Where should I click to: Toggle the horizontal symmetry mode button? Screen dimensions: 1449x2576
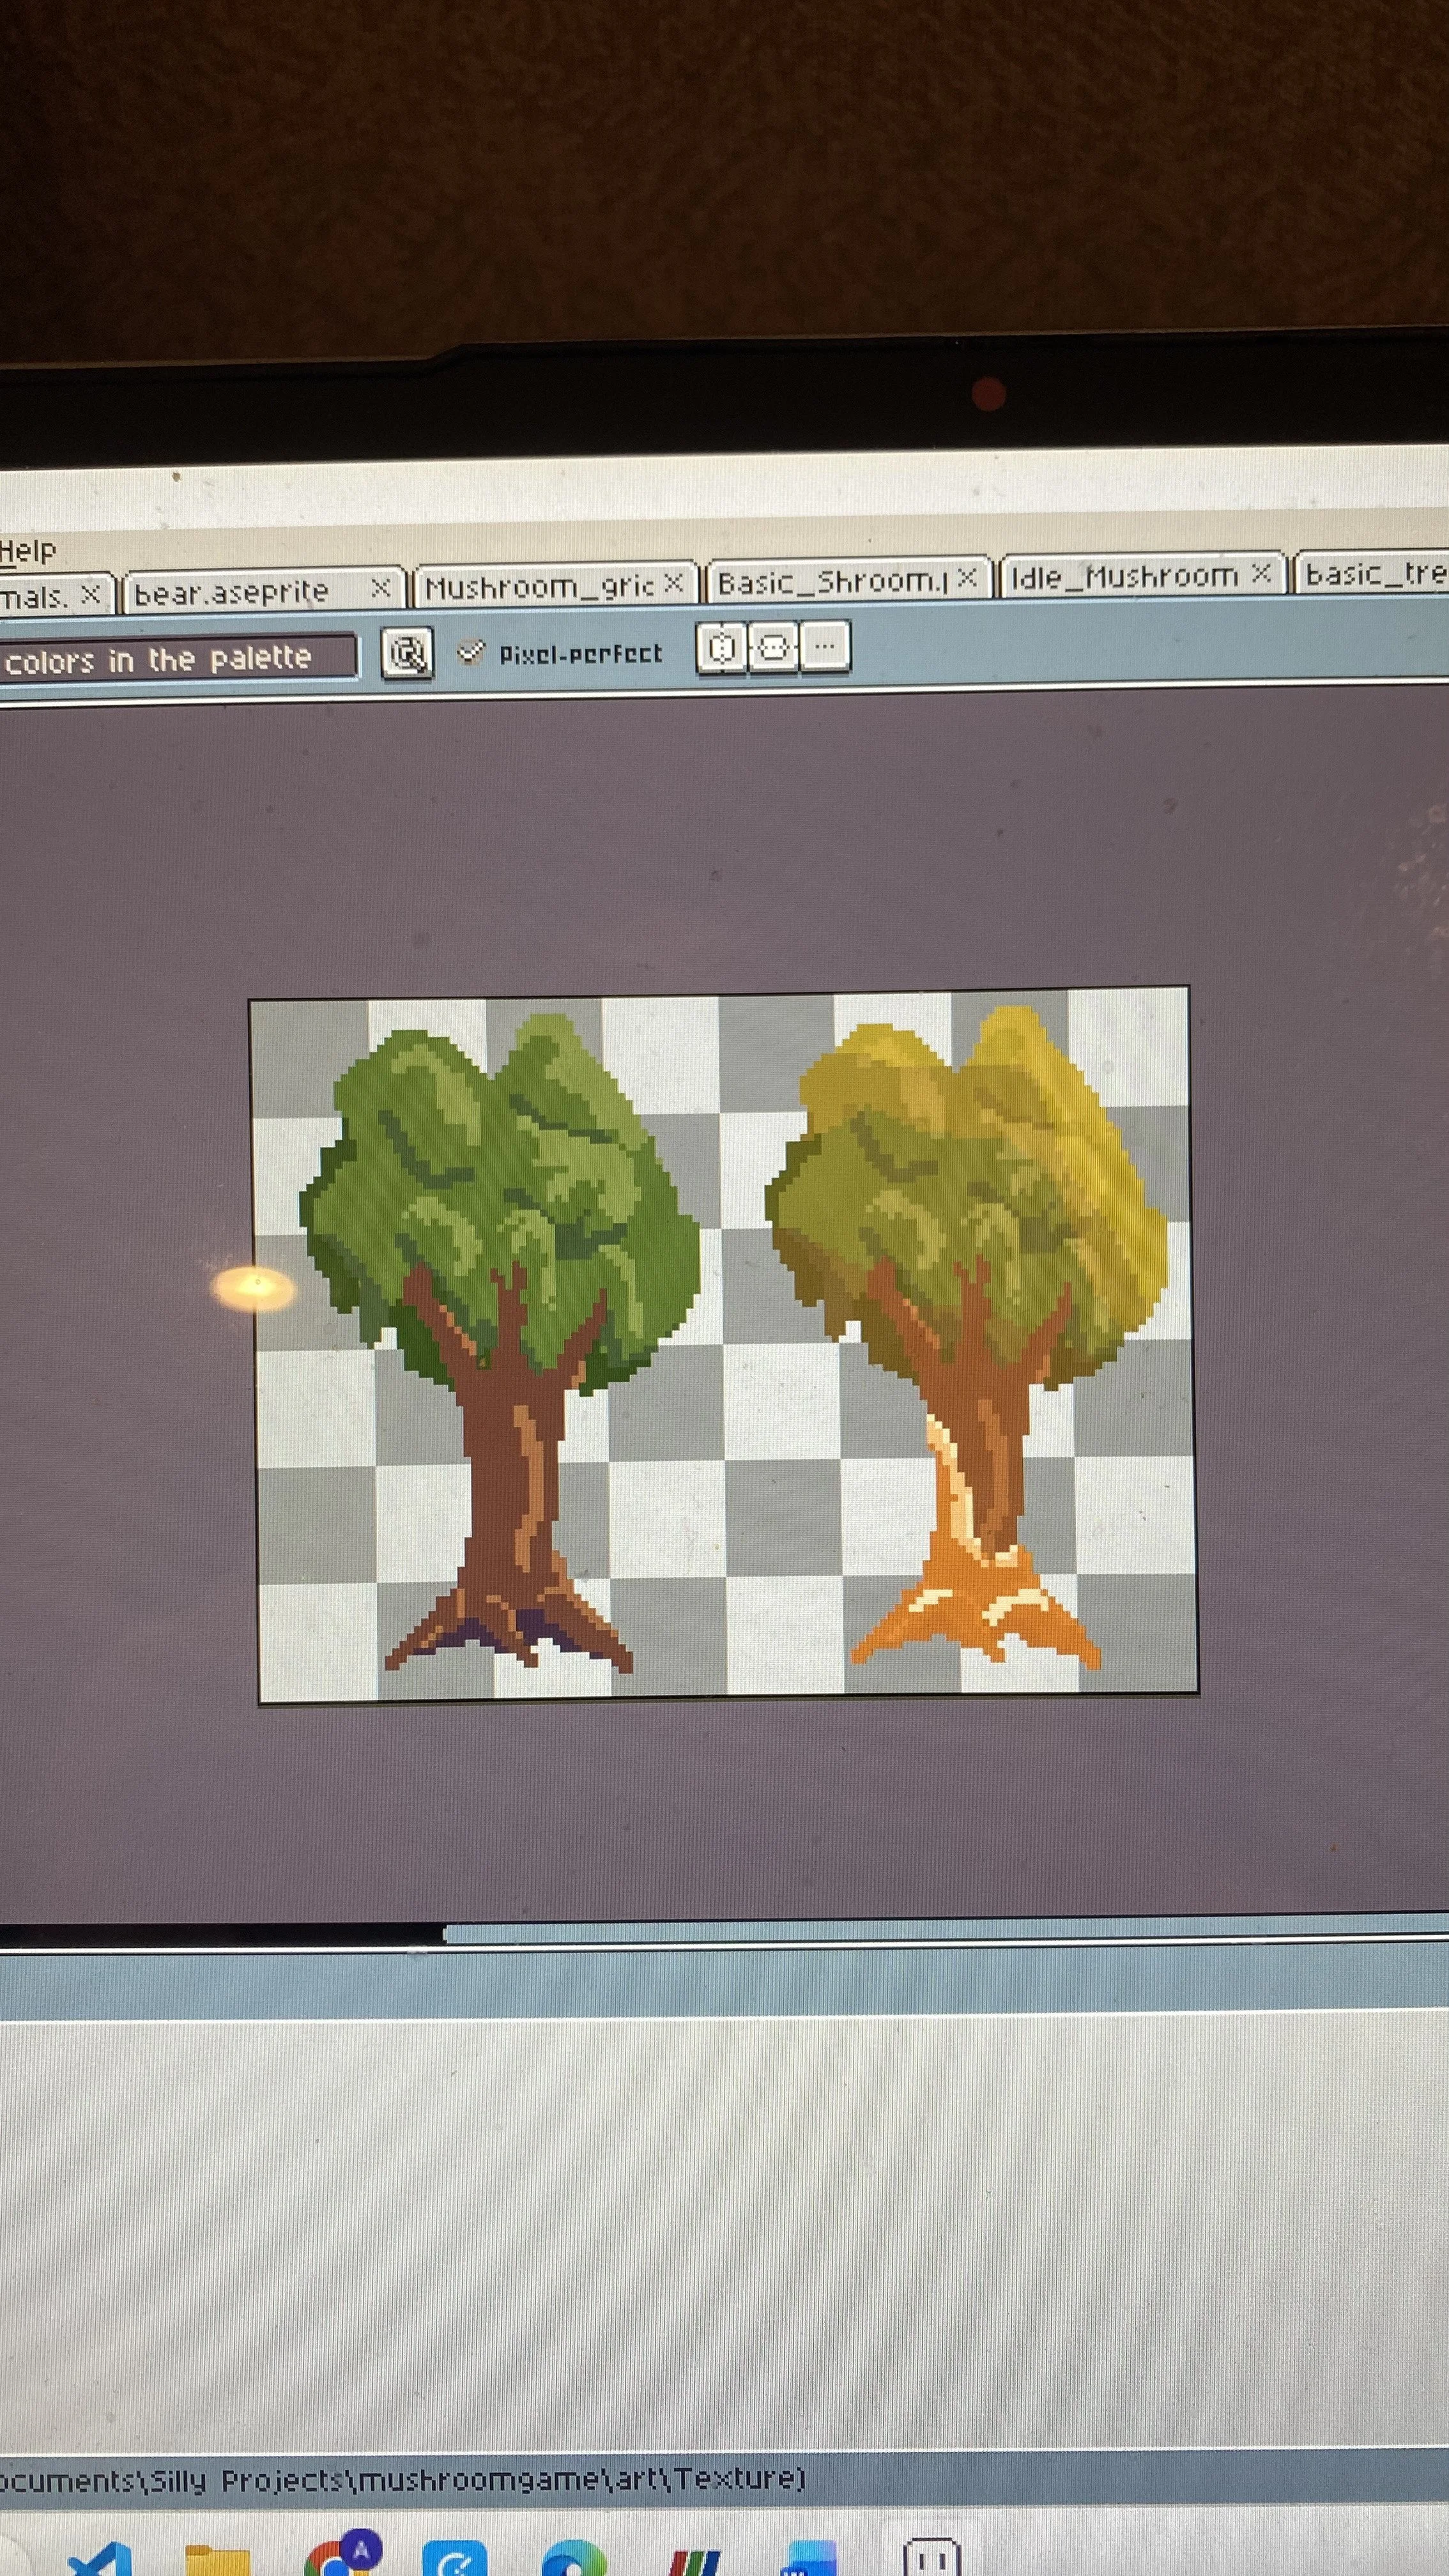point(773,648)
